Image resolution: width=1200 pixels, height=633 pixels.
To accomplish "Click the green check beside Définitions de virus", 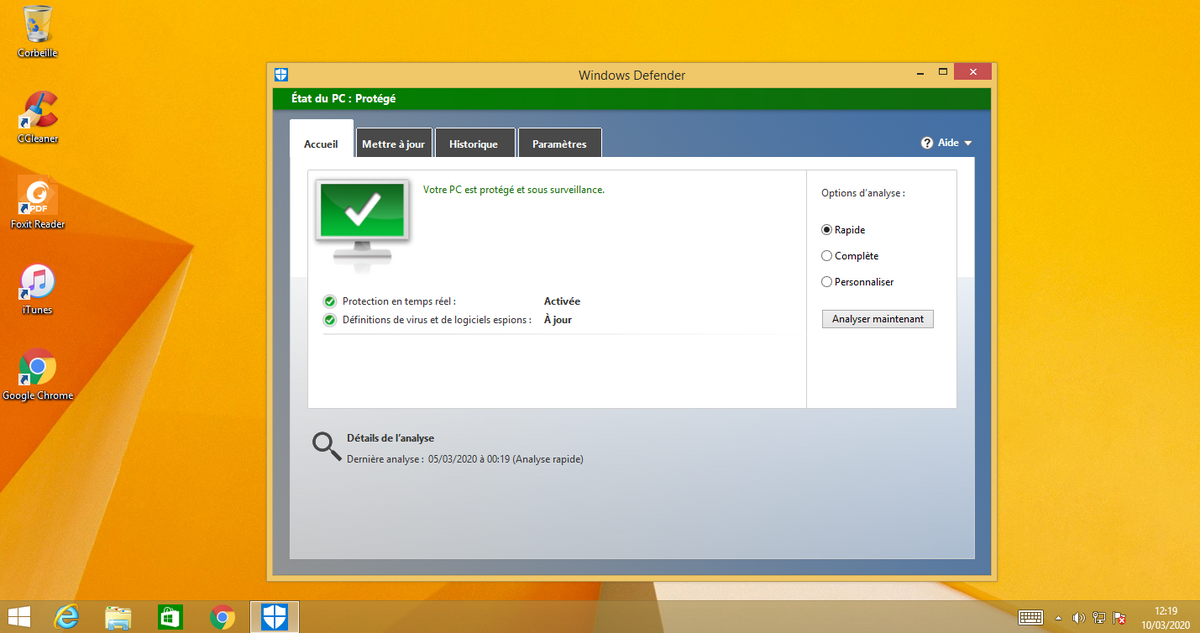I will (x=330, y=320).
